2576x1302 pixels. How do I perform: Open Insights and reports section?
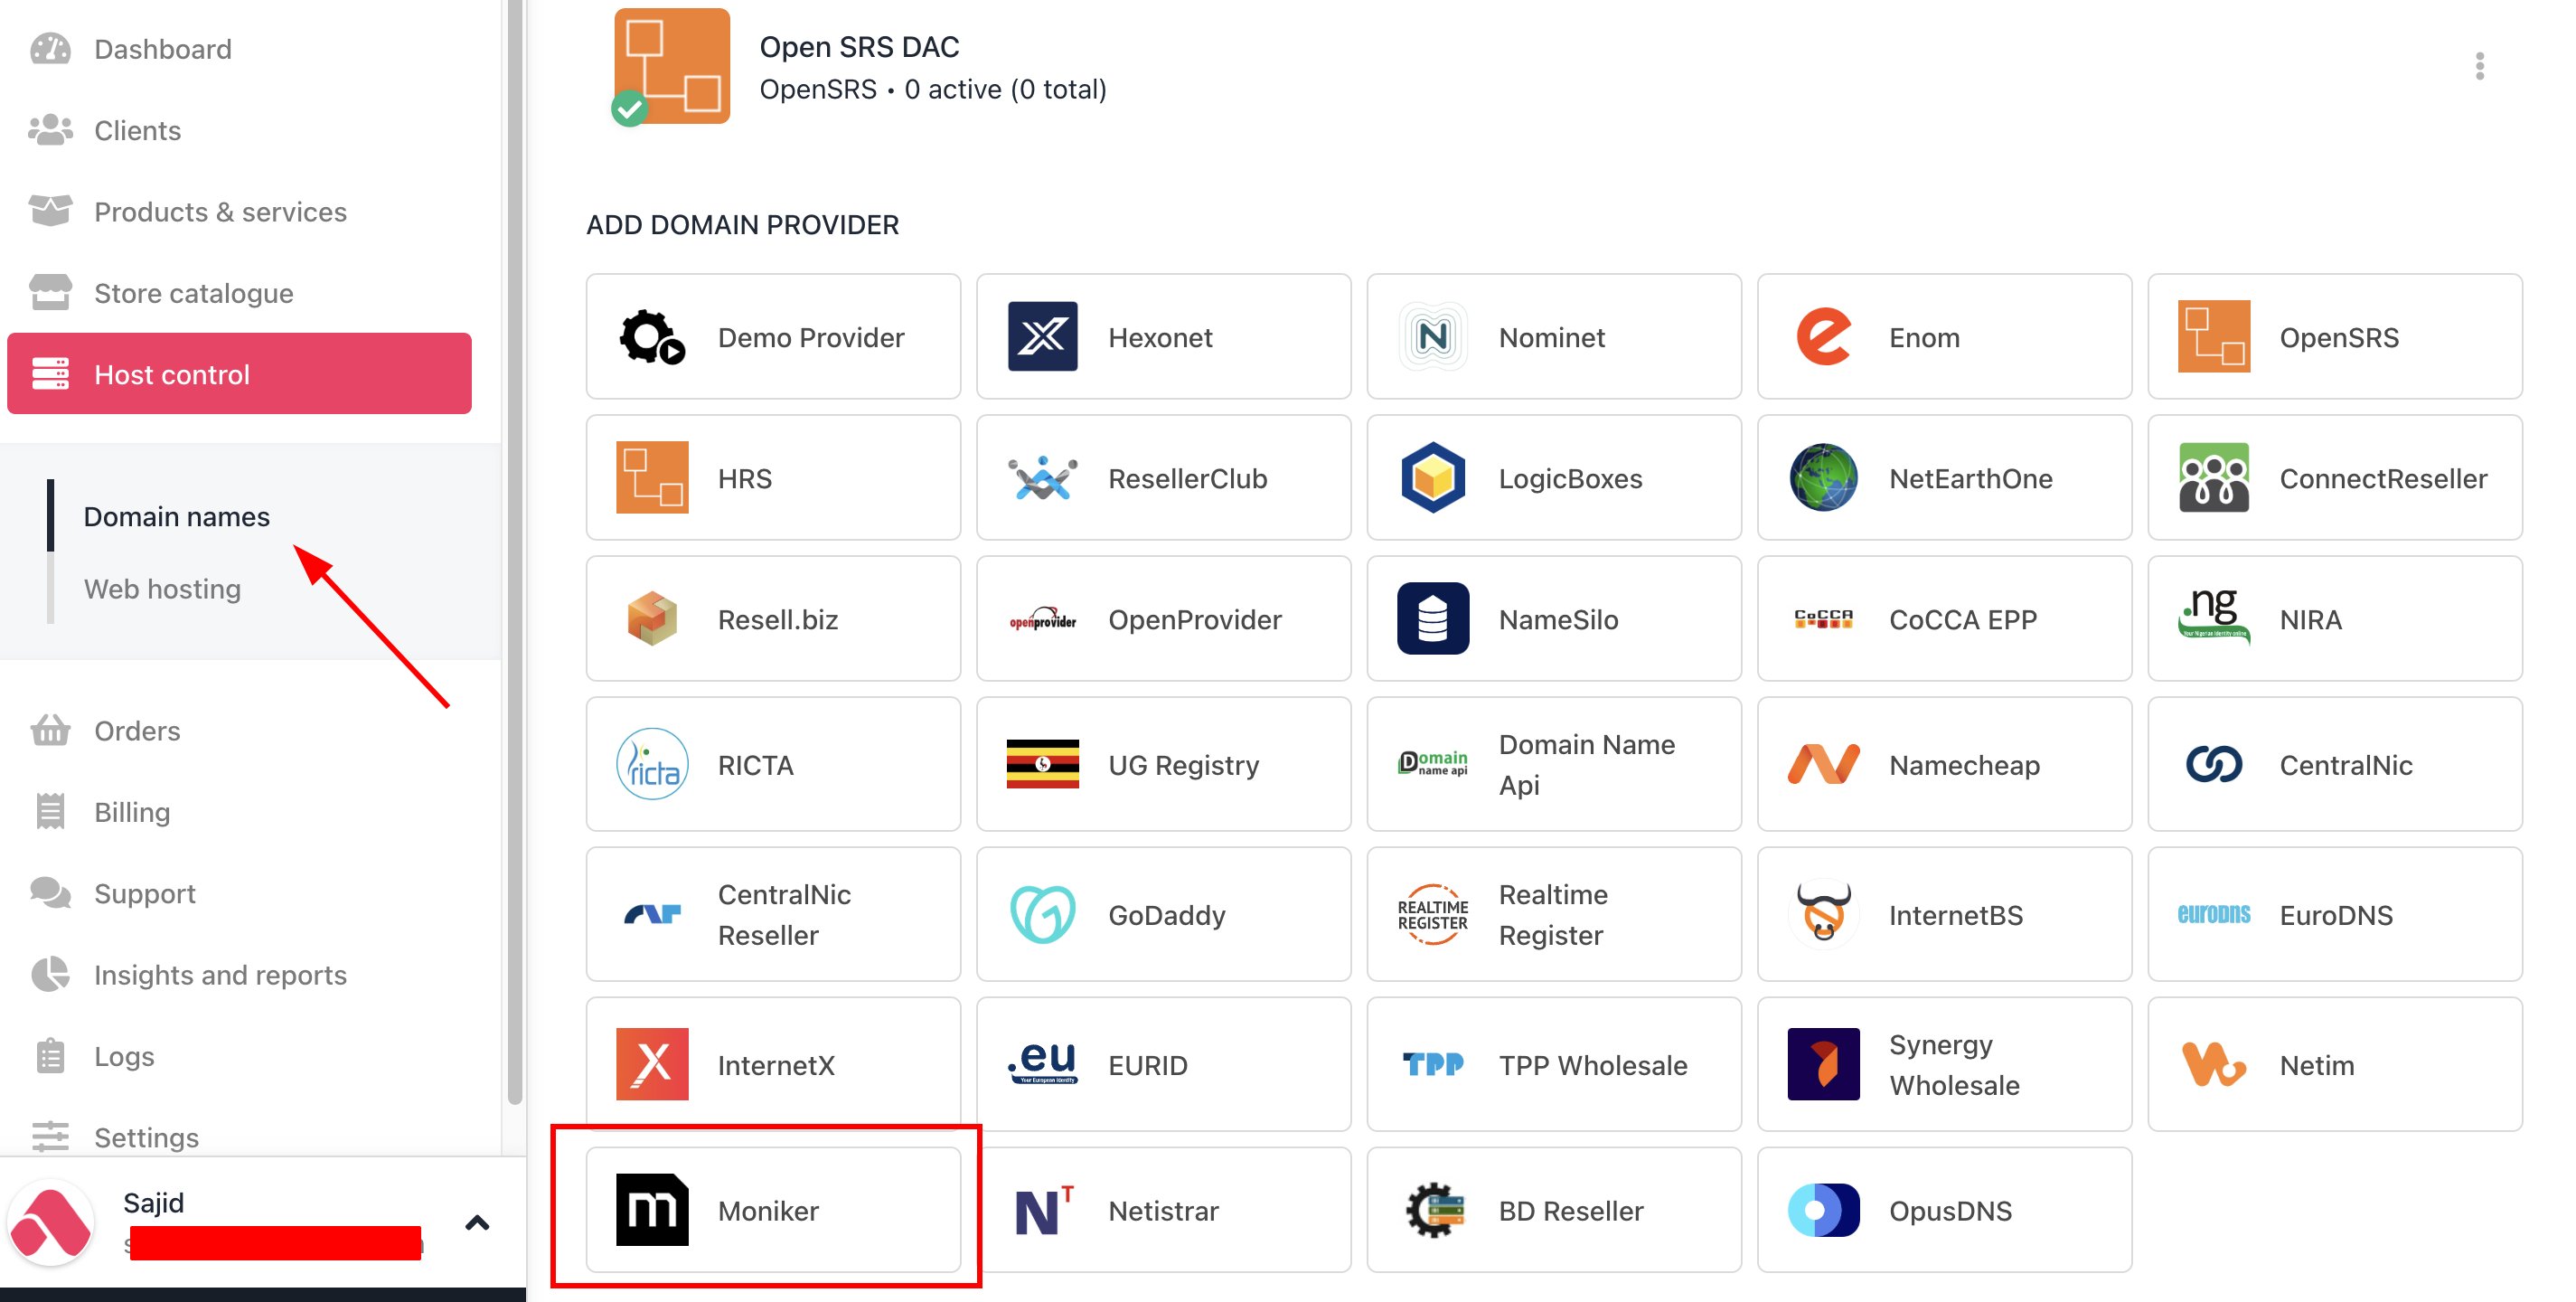[220, 974]
